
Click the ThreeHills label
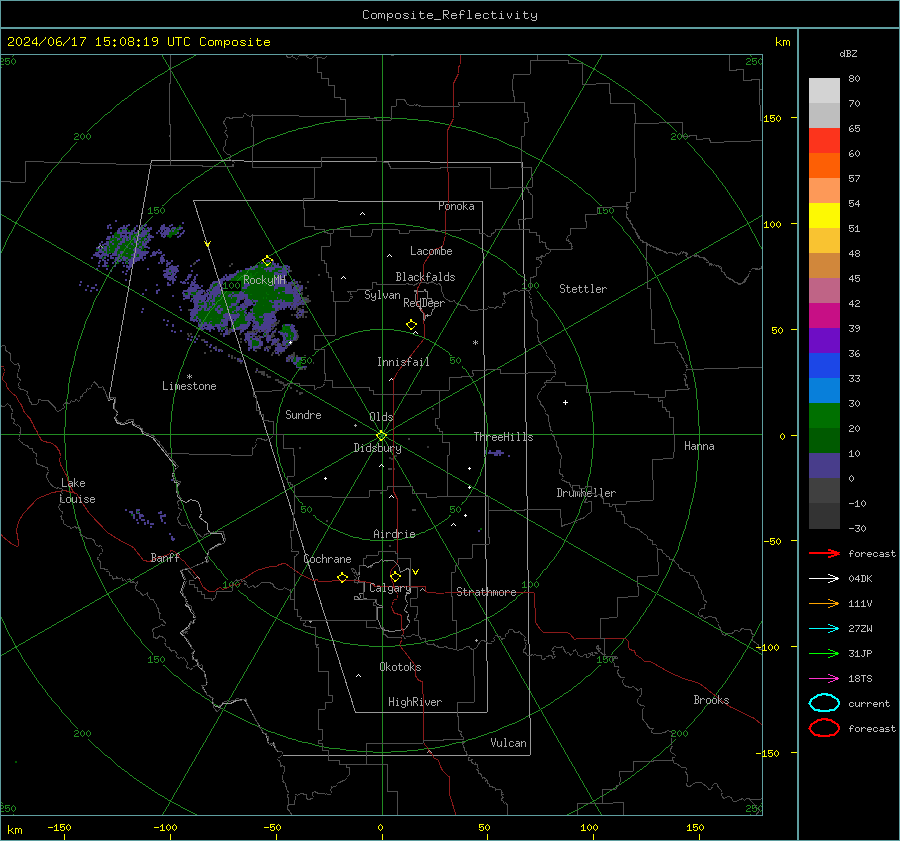(x=503, y=437)
